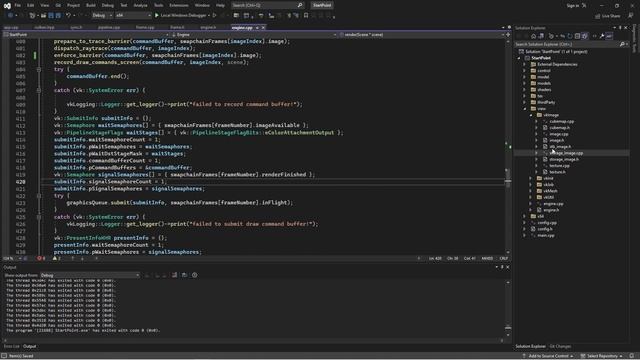Image resolution: width=640 pixels, height=360 pixels.
Task: Click Add to Source Control button
Action: [548, 356]
